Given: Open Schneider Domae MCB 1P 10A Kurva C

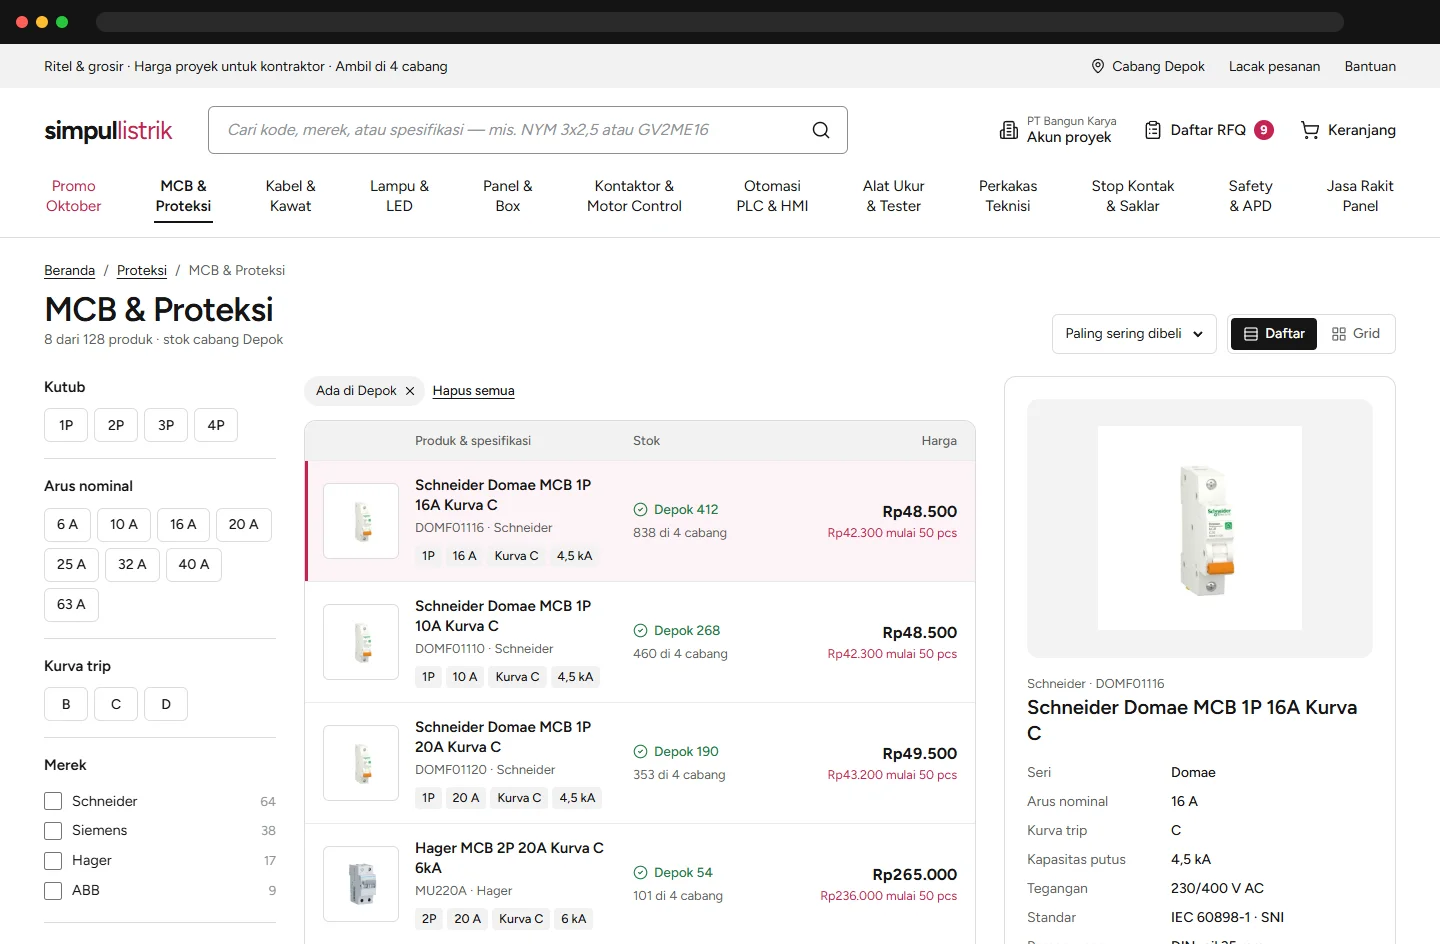Looking at the screenshot, I should point(503,616).
